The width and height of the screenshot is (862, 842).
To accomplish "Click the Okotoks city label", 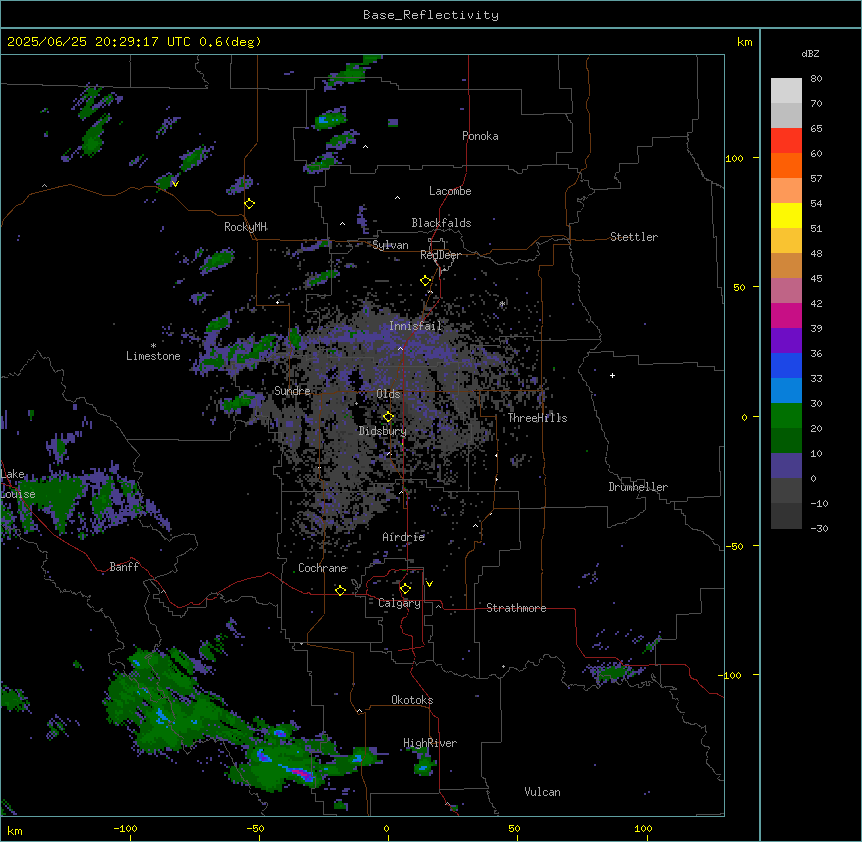I will tap(412, 700).
